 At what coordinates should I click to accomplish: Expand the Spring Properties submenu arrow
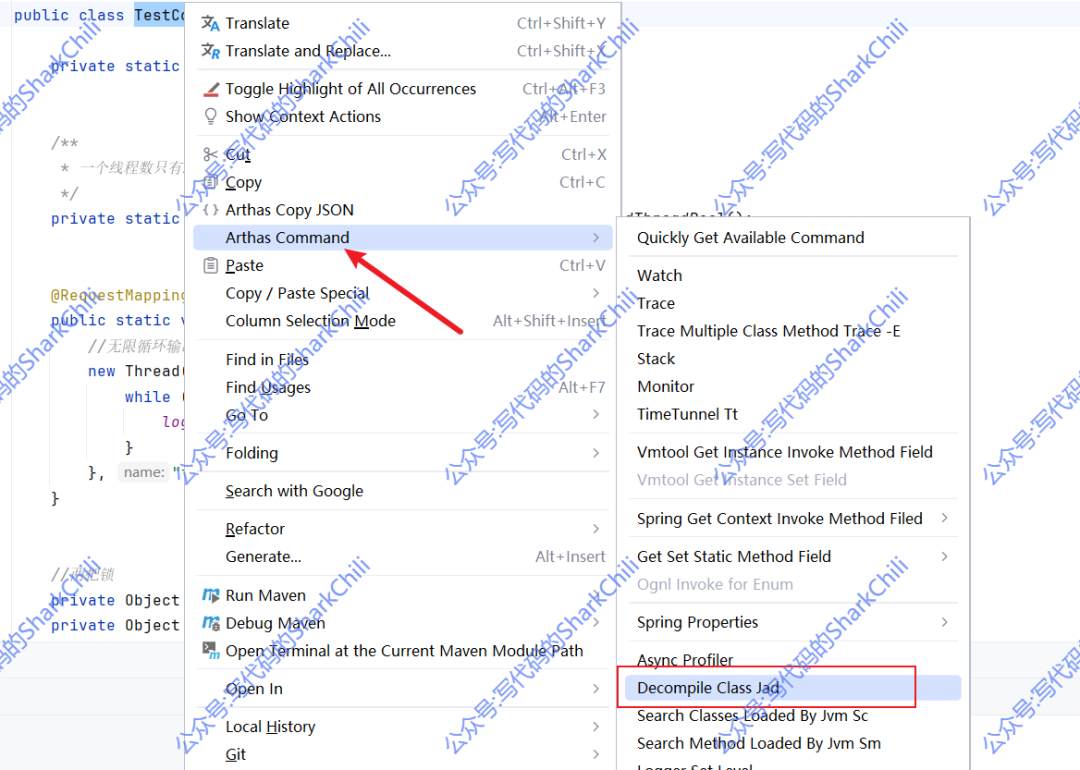pyautogui.click(x=944, y=622)
